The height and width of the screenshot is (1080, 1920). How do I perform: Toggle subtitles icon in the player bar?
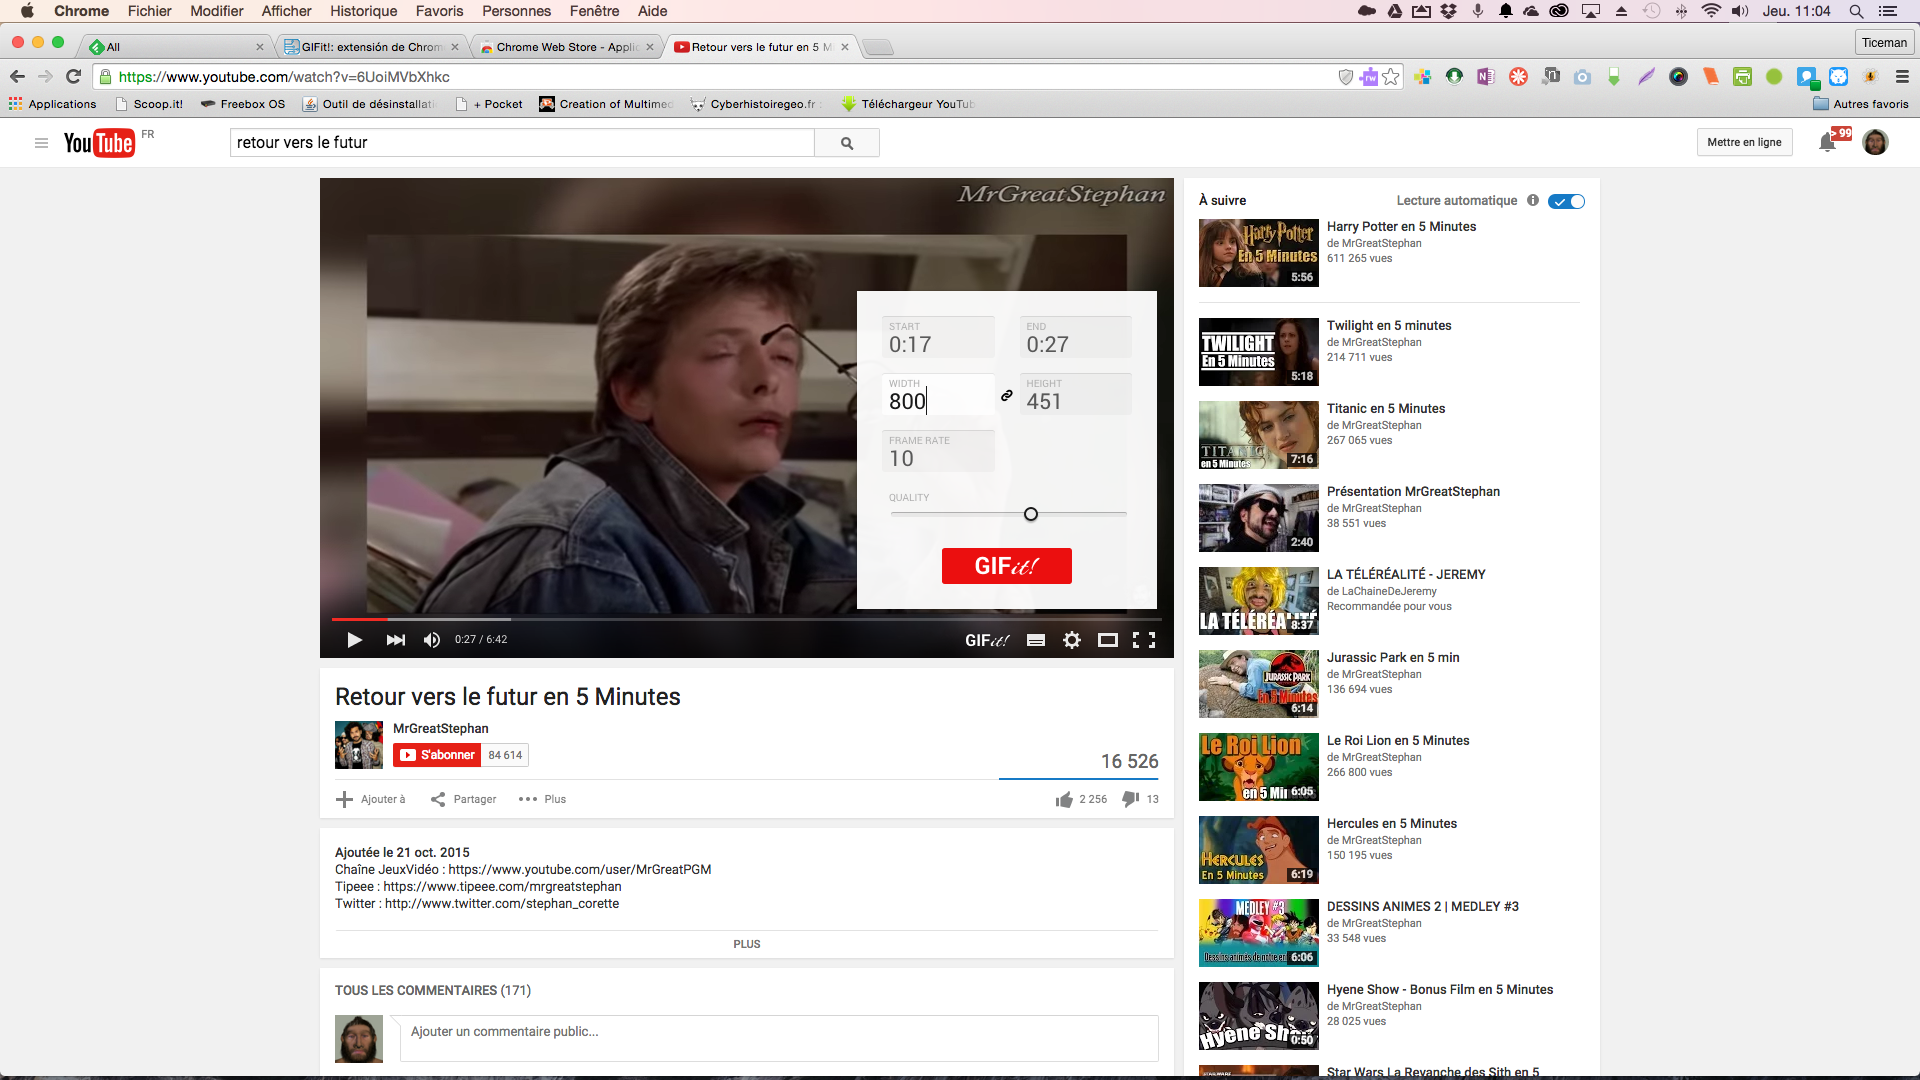click(1036, 640)
